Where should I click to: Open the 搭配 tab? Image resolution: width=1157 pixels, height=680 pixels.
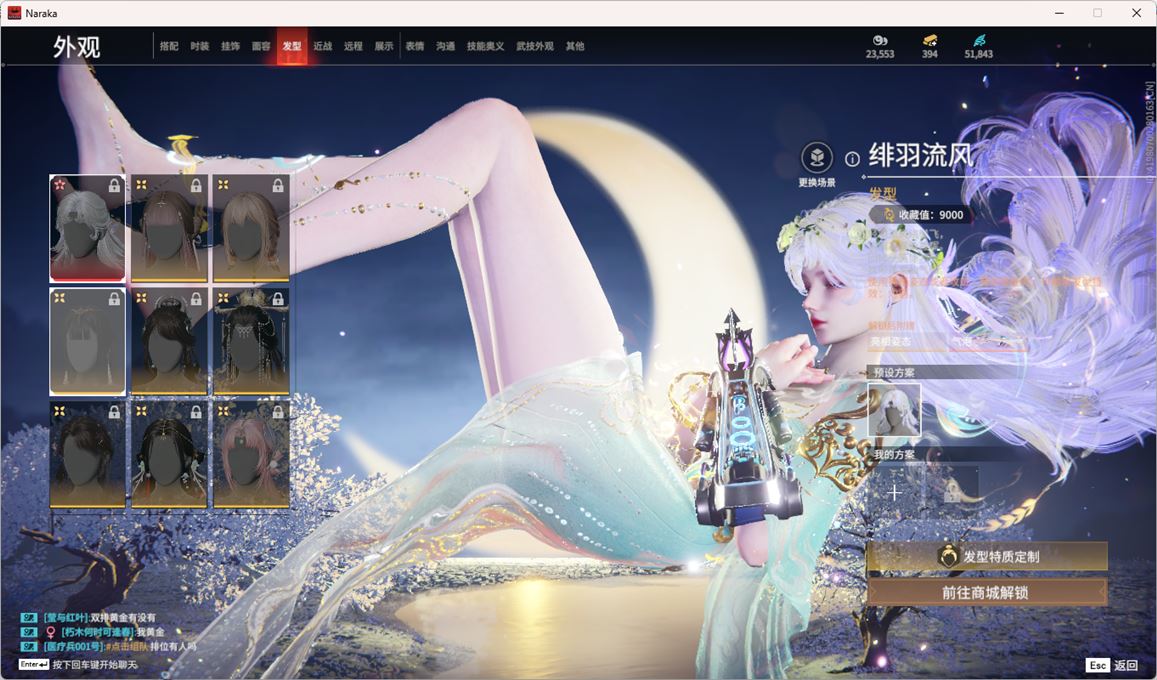(x=169, y=46)
